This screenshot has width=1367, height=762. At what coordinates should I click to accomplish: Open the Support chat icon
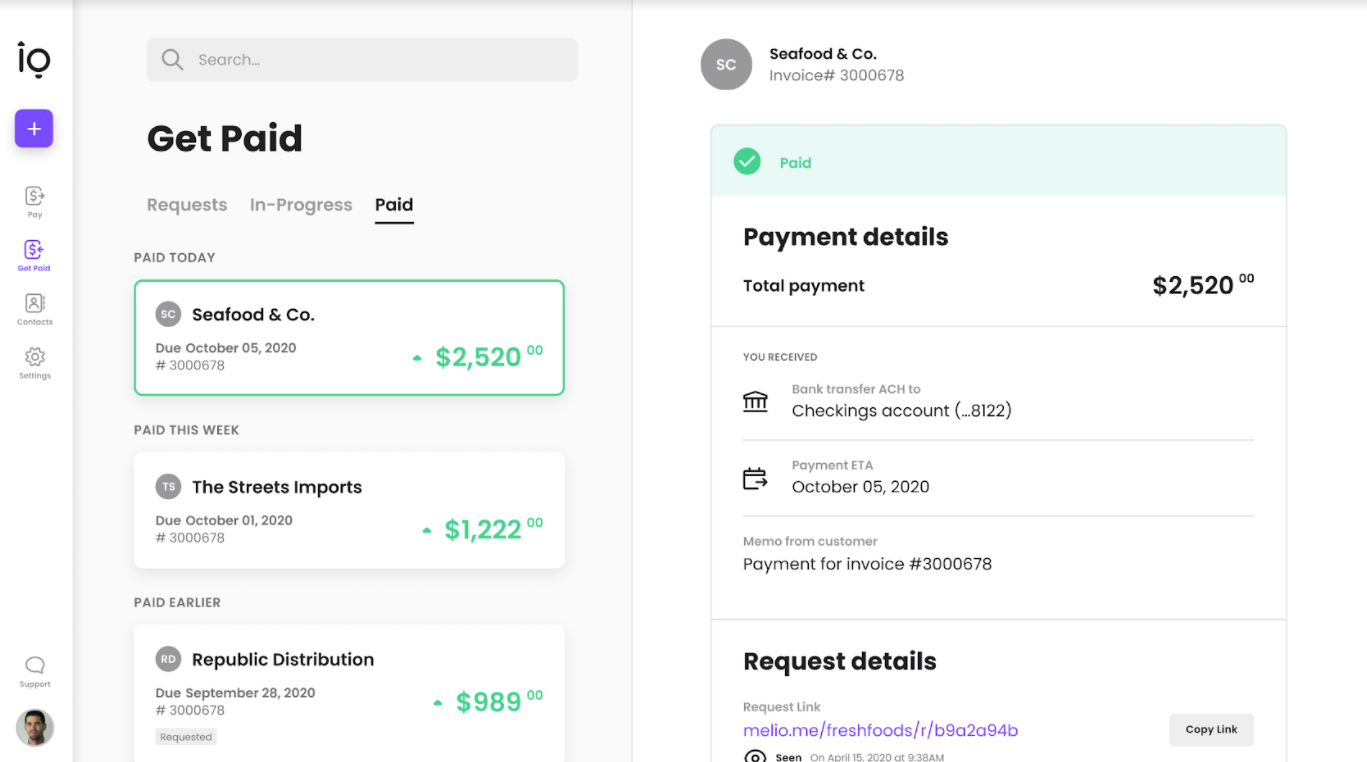(x=35, y=665)
